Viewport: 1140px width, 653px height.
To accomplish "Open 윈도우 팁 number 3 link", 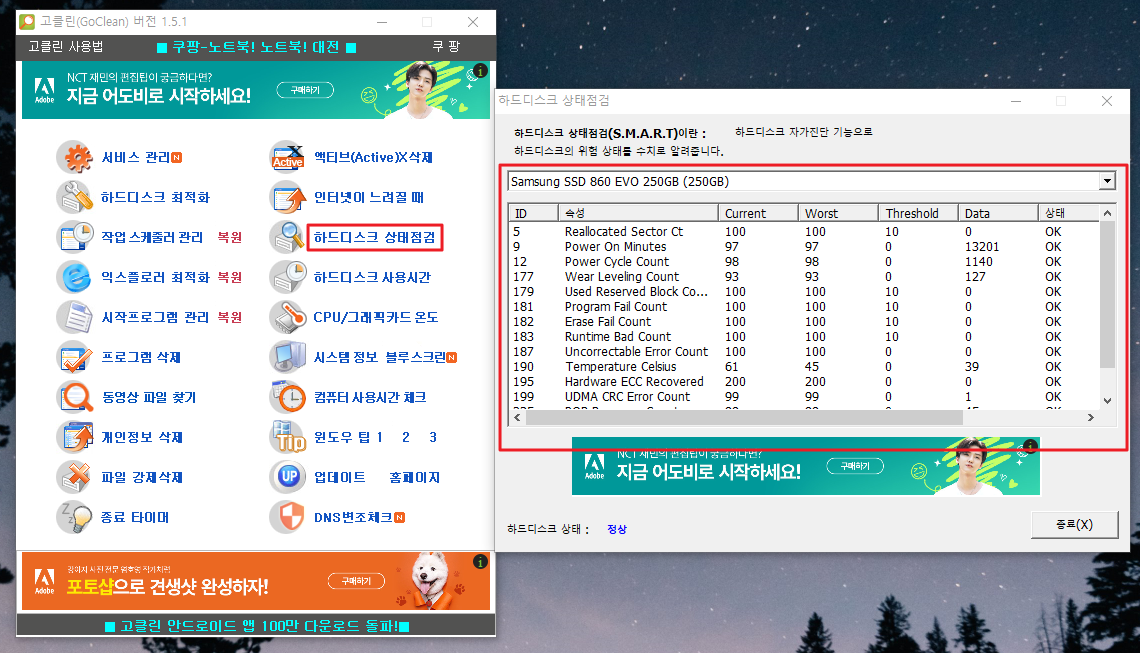I will [433, 437].
